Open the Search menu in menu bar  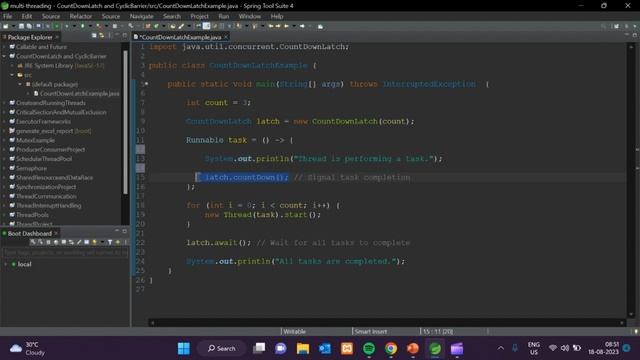[x=172, y=16]
